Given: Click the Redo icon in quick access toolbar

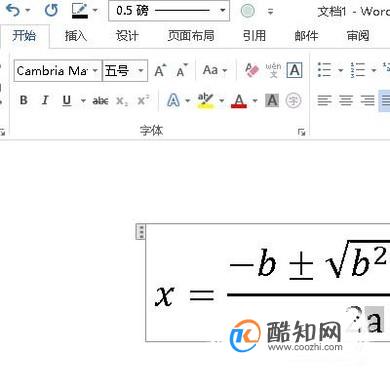Looking at the screenshot, I should click(51, 11).
